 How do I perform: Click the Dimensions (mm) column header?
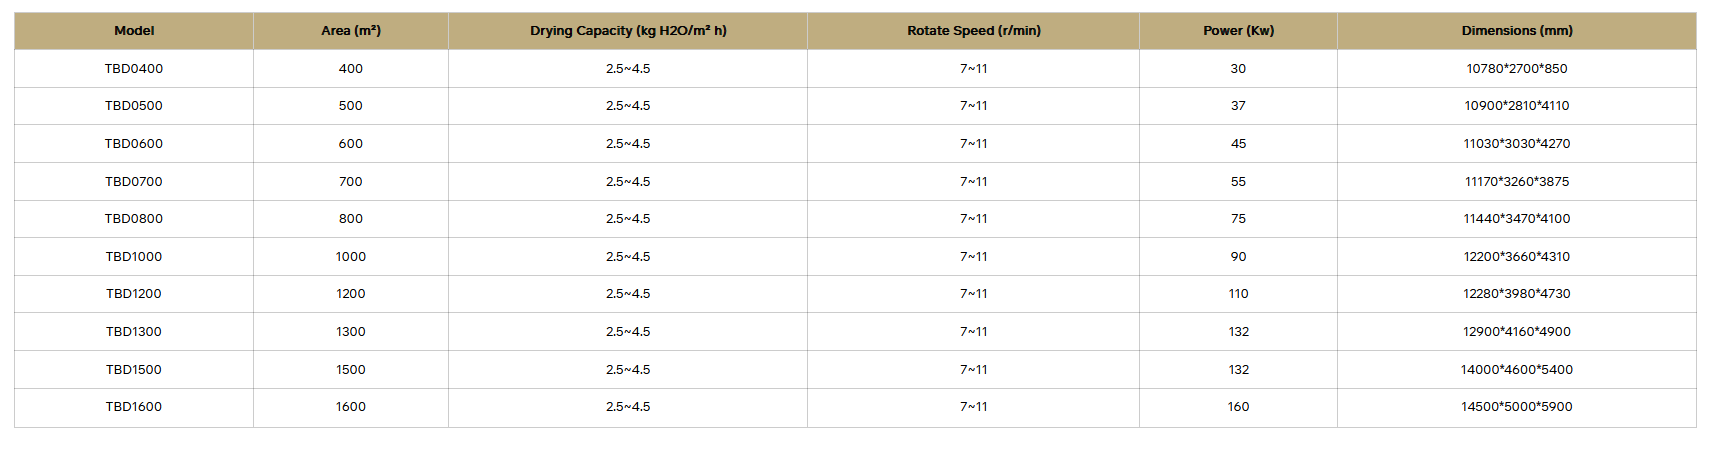coord(1516,31)
